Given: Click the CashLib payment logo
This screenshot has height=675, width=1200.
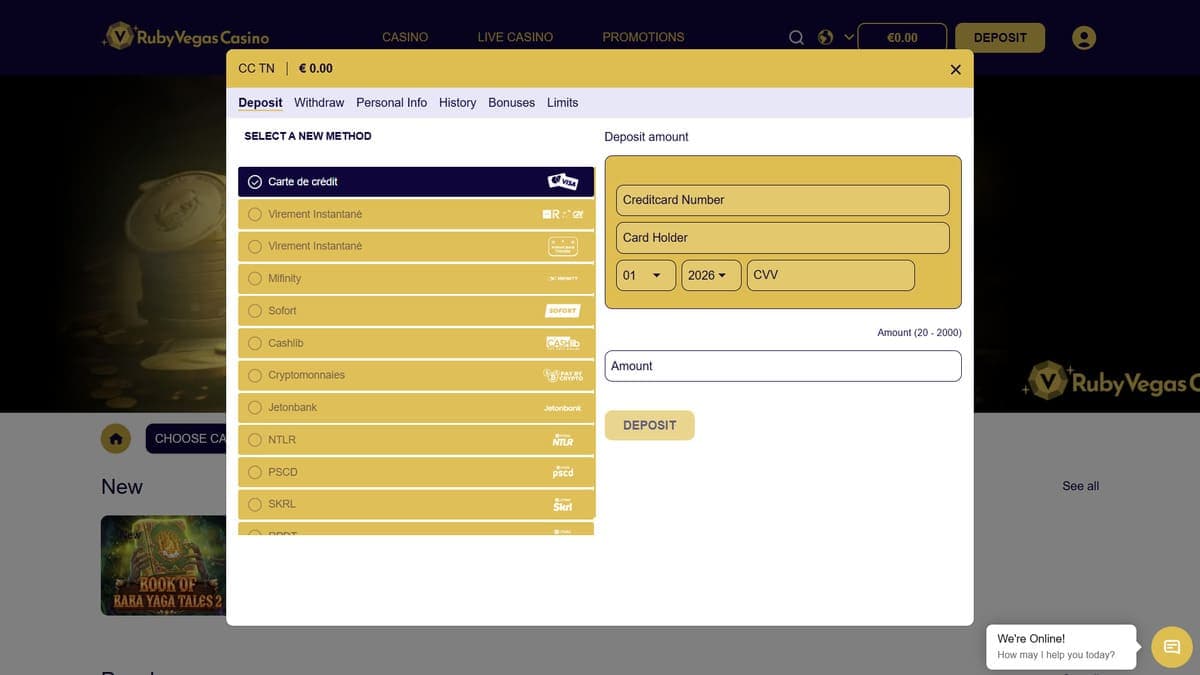Looking at the screenshot, I should (x=563, y=343).
